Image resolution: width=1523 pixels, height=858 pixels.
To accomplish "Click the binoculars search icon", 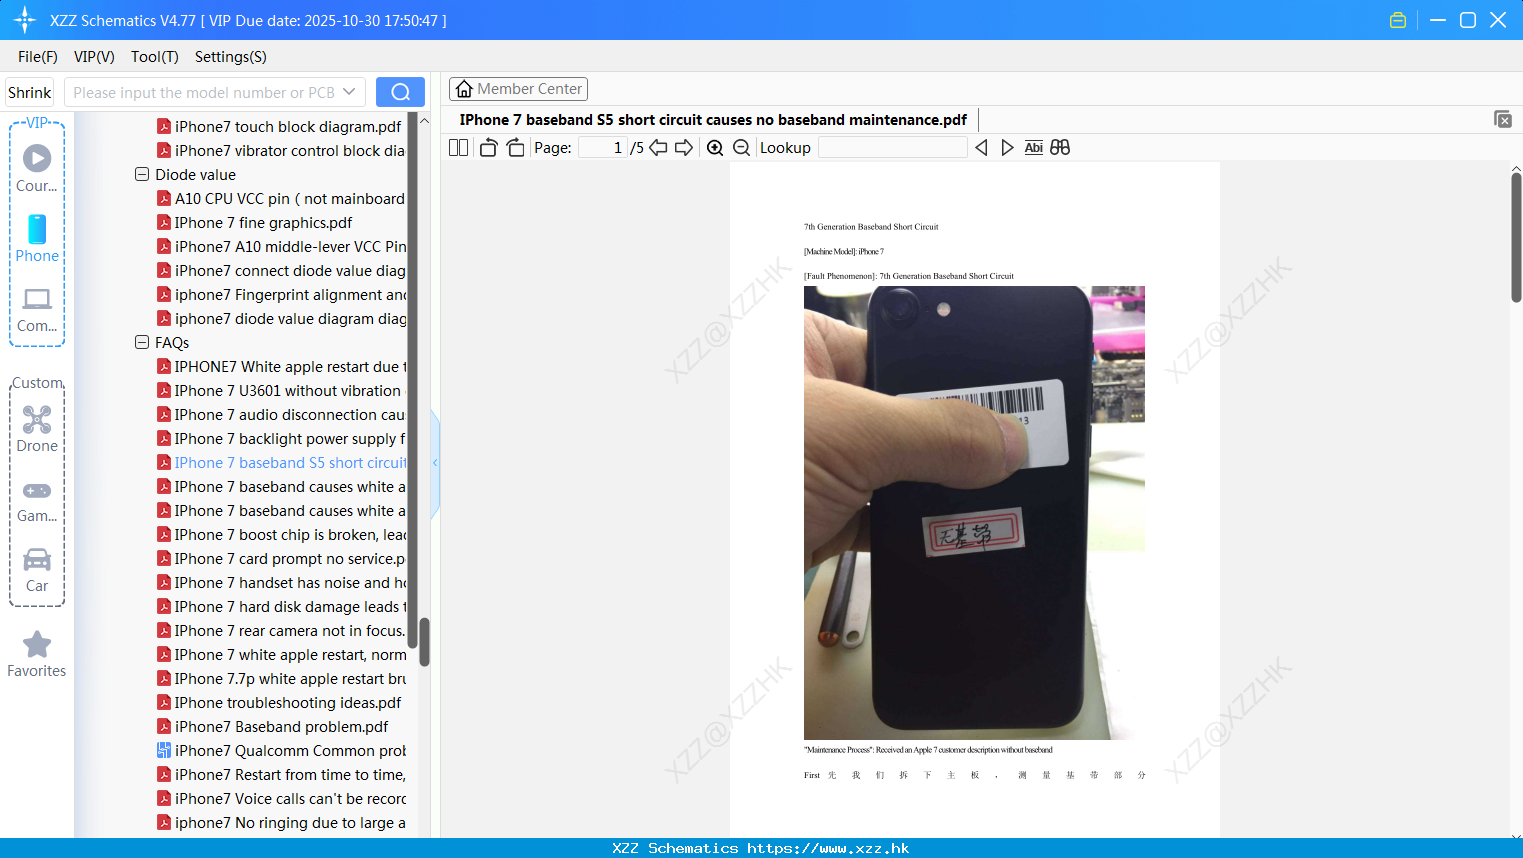I will tap(1060, 148).
